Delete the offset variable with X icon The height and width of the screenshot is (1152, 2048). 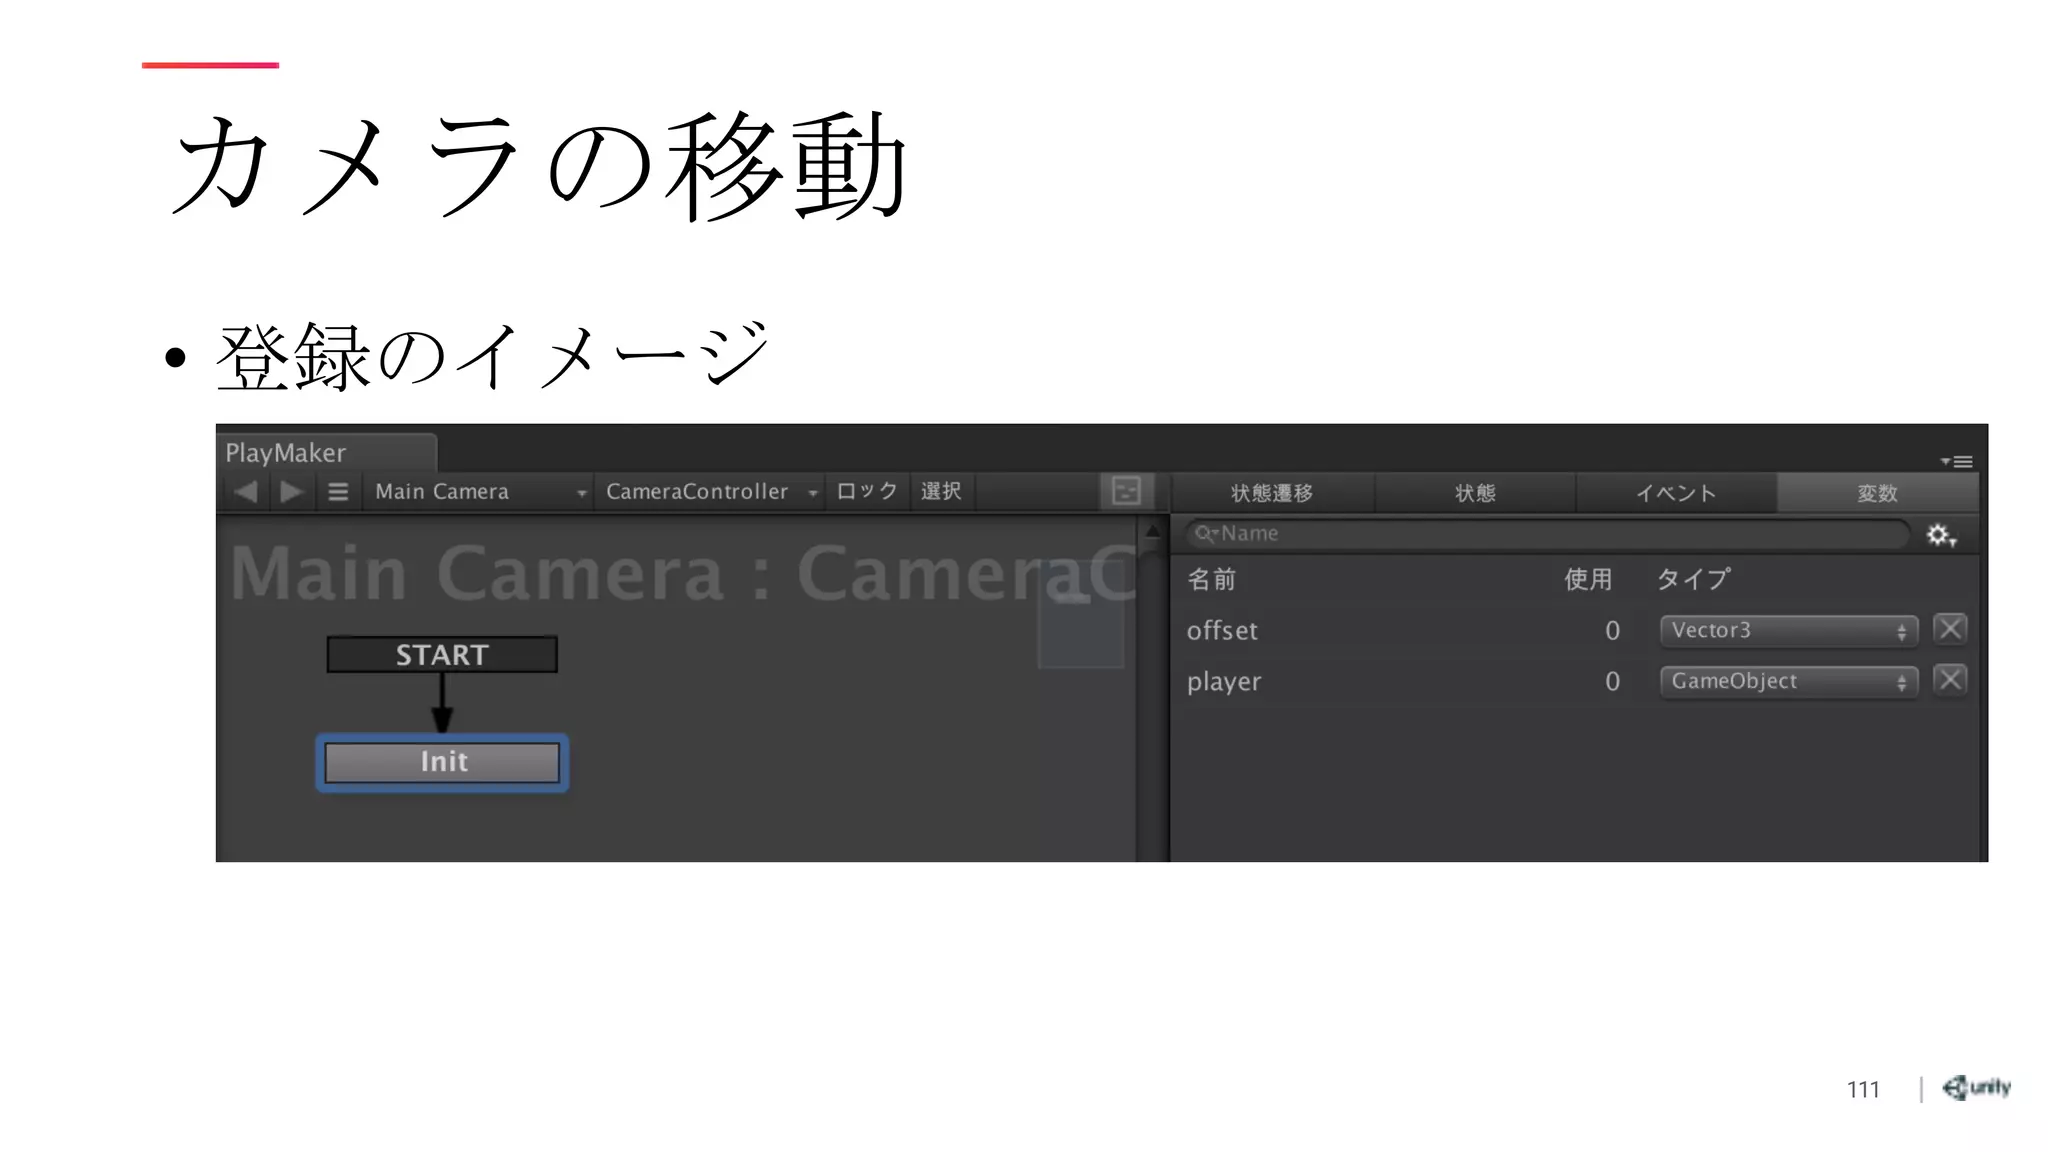(1950, 629)
